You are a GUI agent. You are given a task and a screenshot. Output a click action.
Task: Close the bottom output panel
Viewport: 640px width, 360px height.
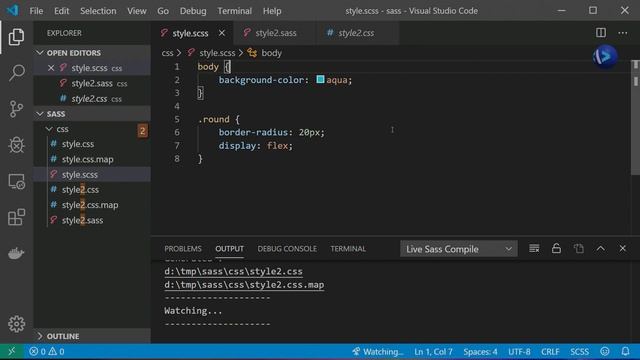point(622,249)
